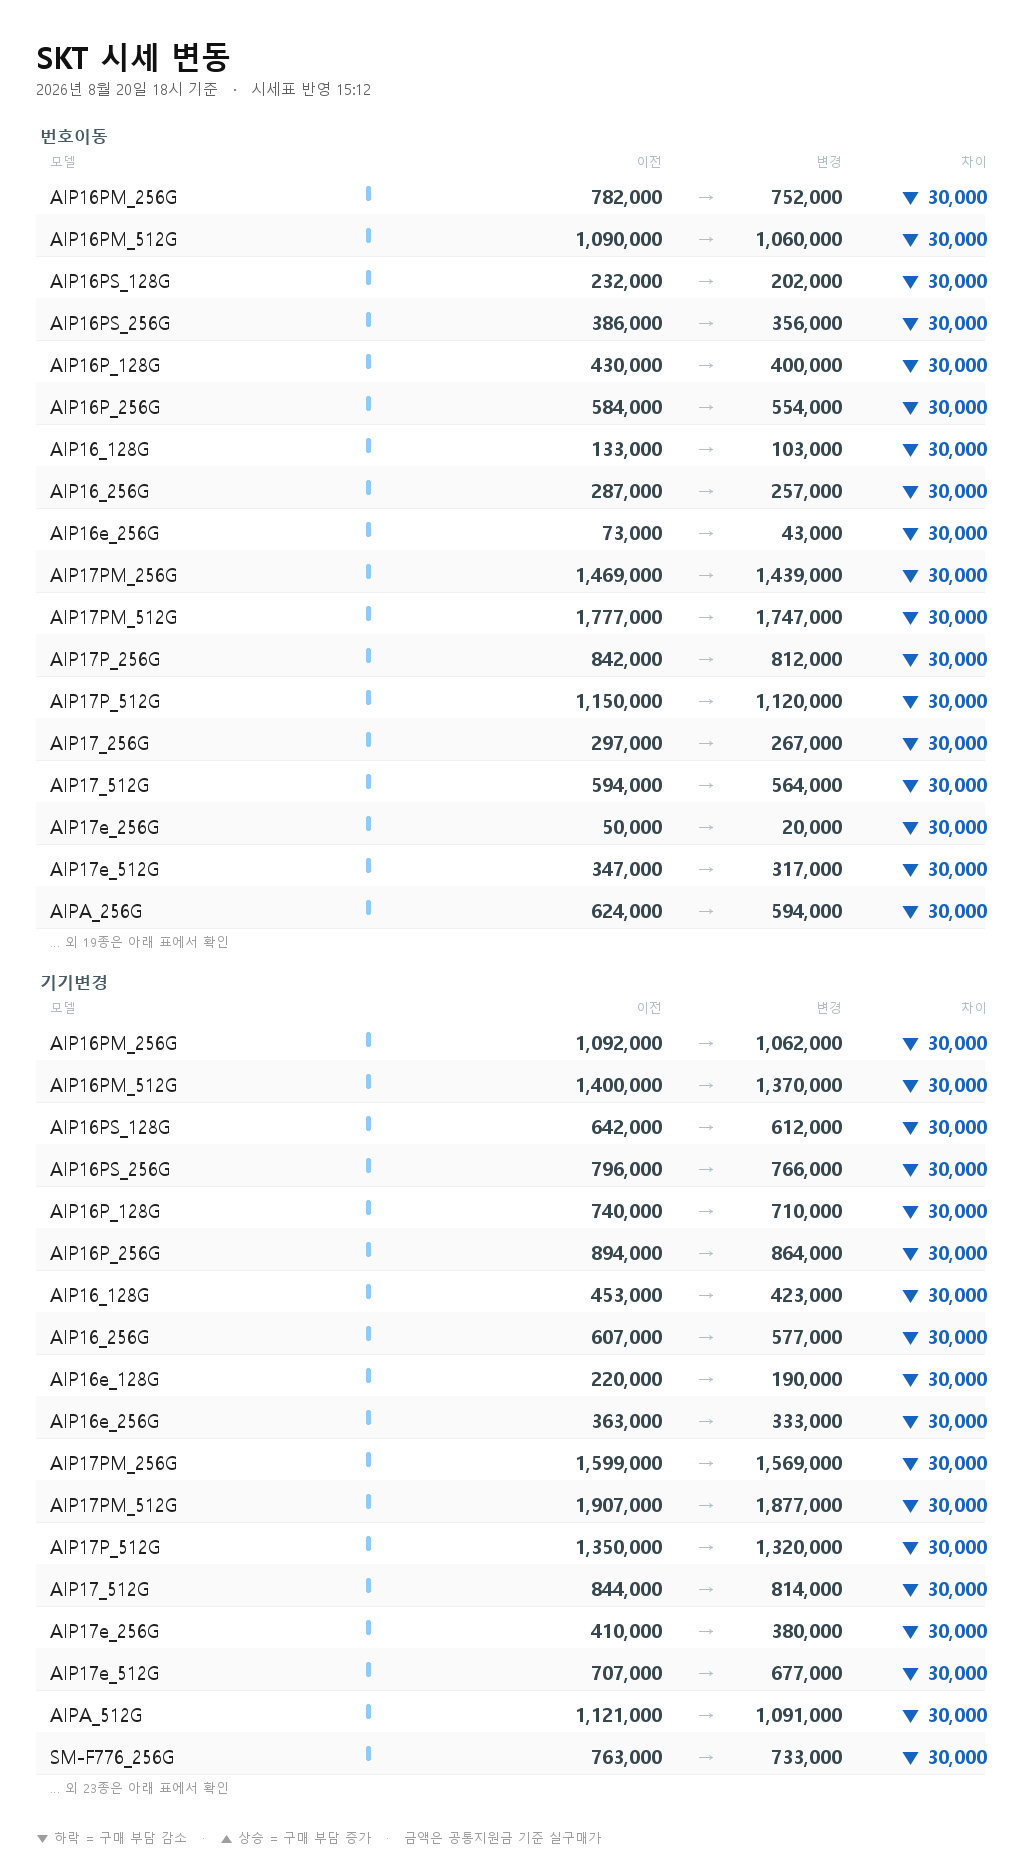Click the down triangle in 번호이동 AIPA_256G row
The height and width of the screenshot is (1876, 1020).
click(910, 912)
